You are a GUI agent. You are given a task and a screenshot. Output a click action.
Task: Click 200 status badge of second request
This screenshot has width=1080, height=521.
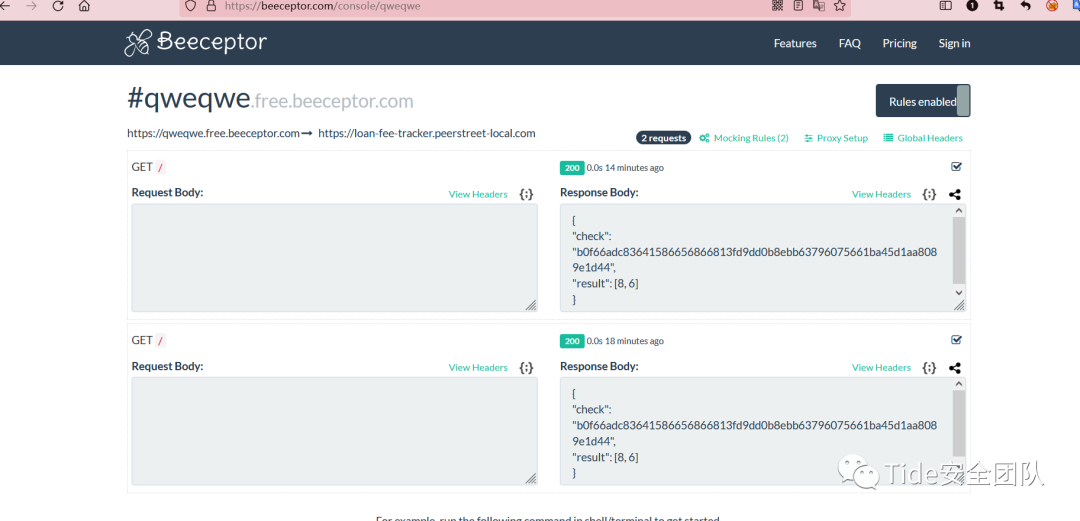click(x=572, y=340)
